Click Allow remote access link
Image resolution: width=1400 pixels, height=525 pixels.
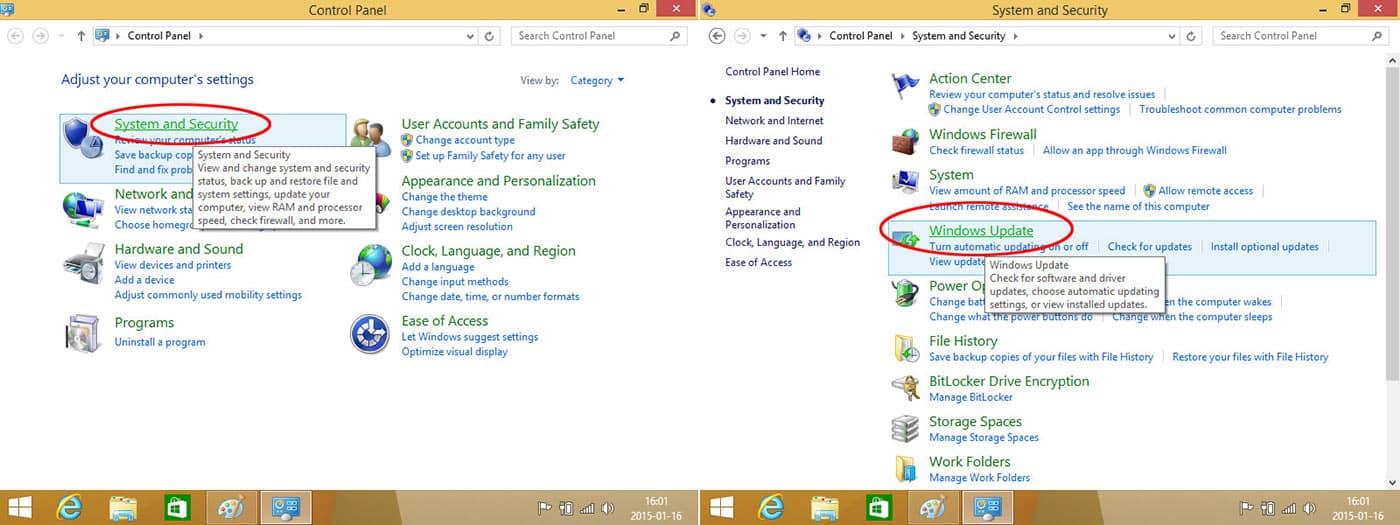(1205, 191)
